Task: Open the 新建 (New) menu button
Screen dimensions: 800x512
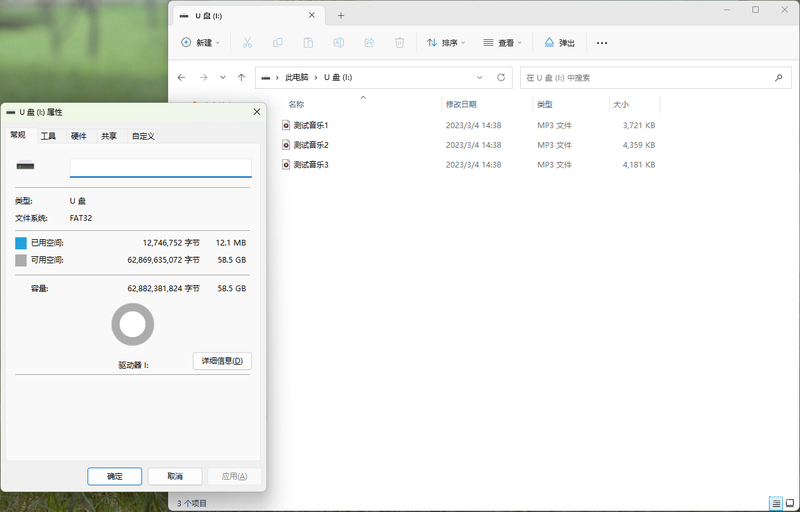Action: click(201, 43)
